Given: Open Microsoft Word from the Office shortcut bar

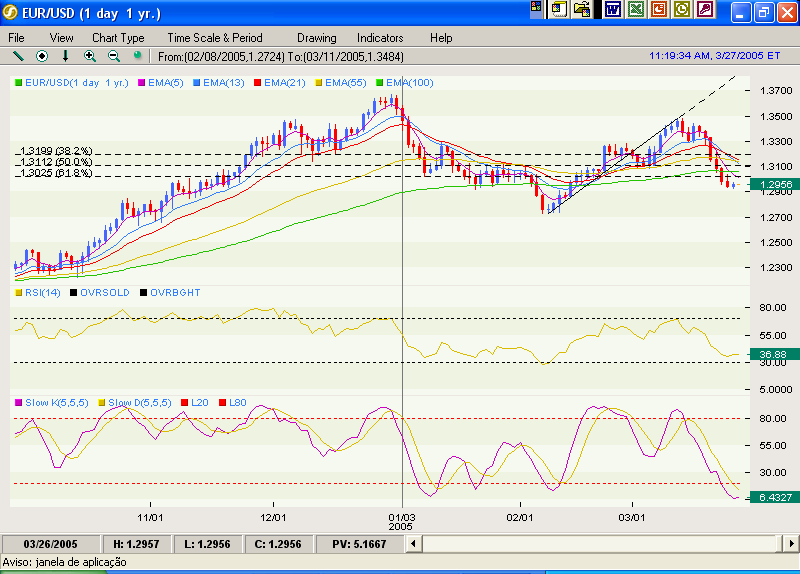Looking at the screenshot, I should [x=613, y=10].
